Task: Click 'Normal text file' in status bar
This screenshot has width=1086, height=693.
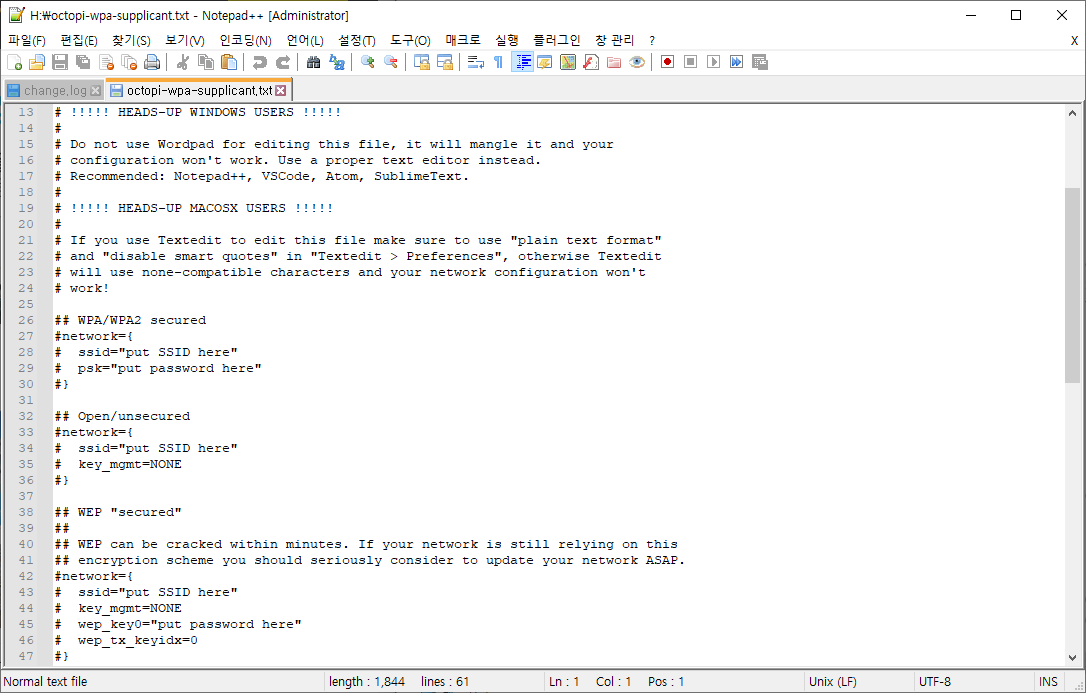Action: (46, 682)
